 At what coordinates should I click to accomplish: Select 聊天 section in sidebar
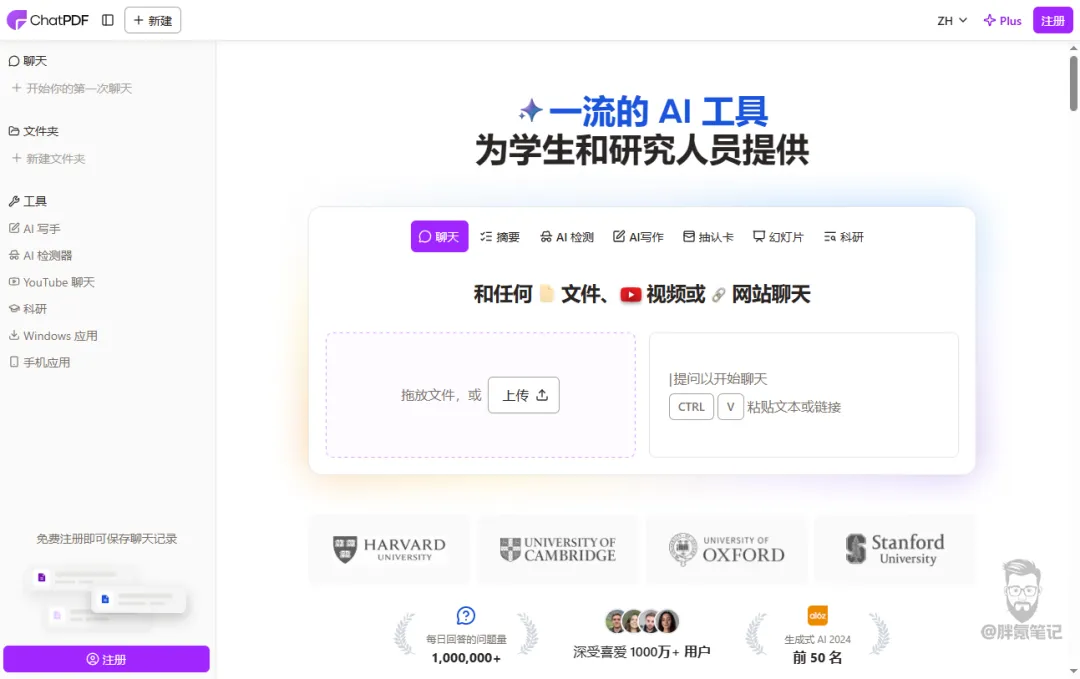(28, 61)
